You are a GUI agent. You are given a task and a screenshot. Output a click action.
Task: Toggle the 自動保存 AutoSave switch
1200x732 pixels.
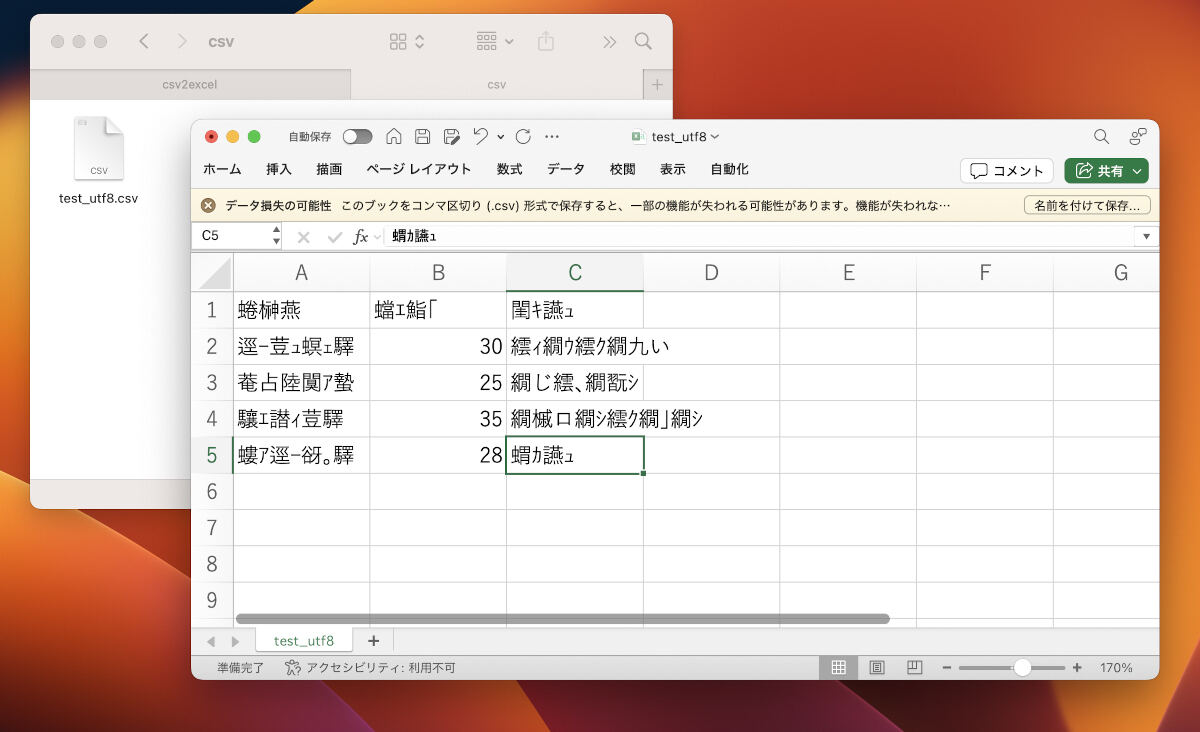tap(357, 137)
